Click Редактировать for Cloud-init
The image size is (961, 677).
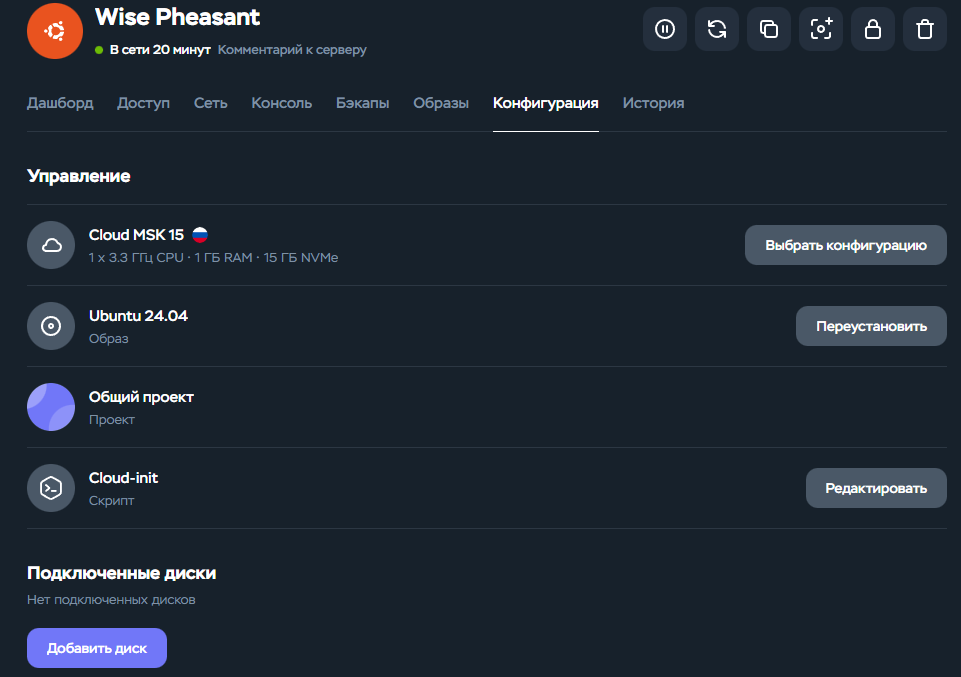[x=876, y=488]
